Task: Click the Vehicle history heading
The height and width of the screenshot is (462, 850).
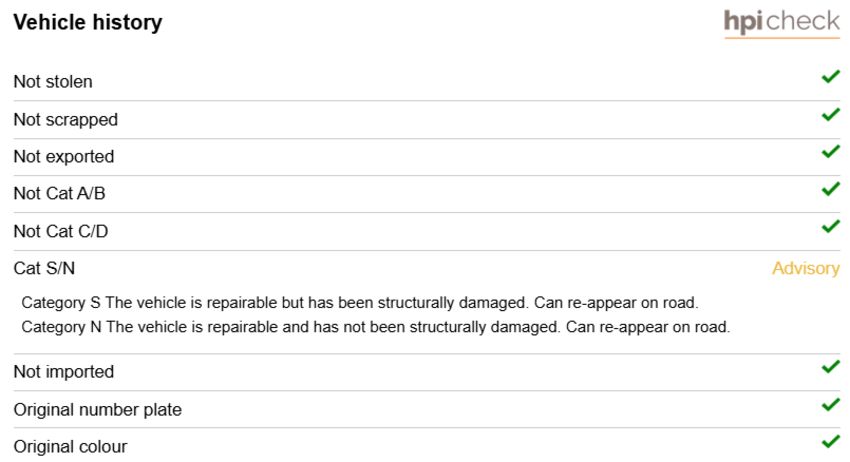Action: point(88,22)
